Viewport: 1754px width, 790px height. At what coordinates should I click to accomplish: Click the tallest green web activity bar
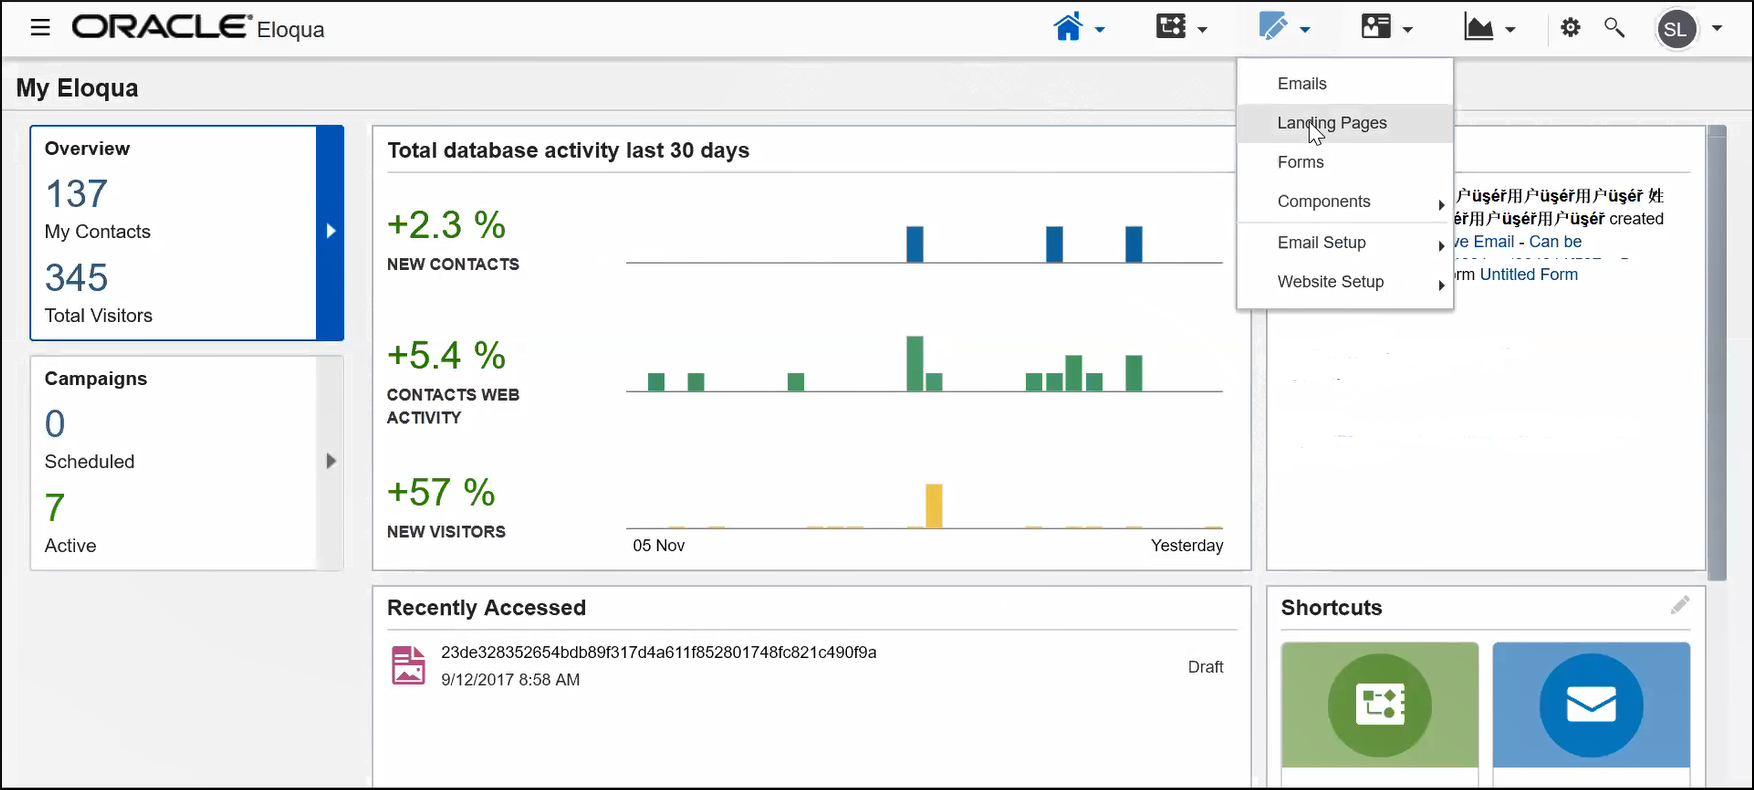click(x=915, y=364)
